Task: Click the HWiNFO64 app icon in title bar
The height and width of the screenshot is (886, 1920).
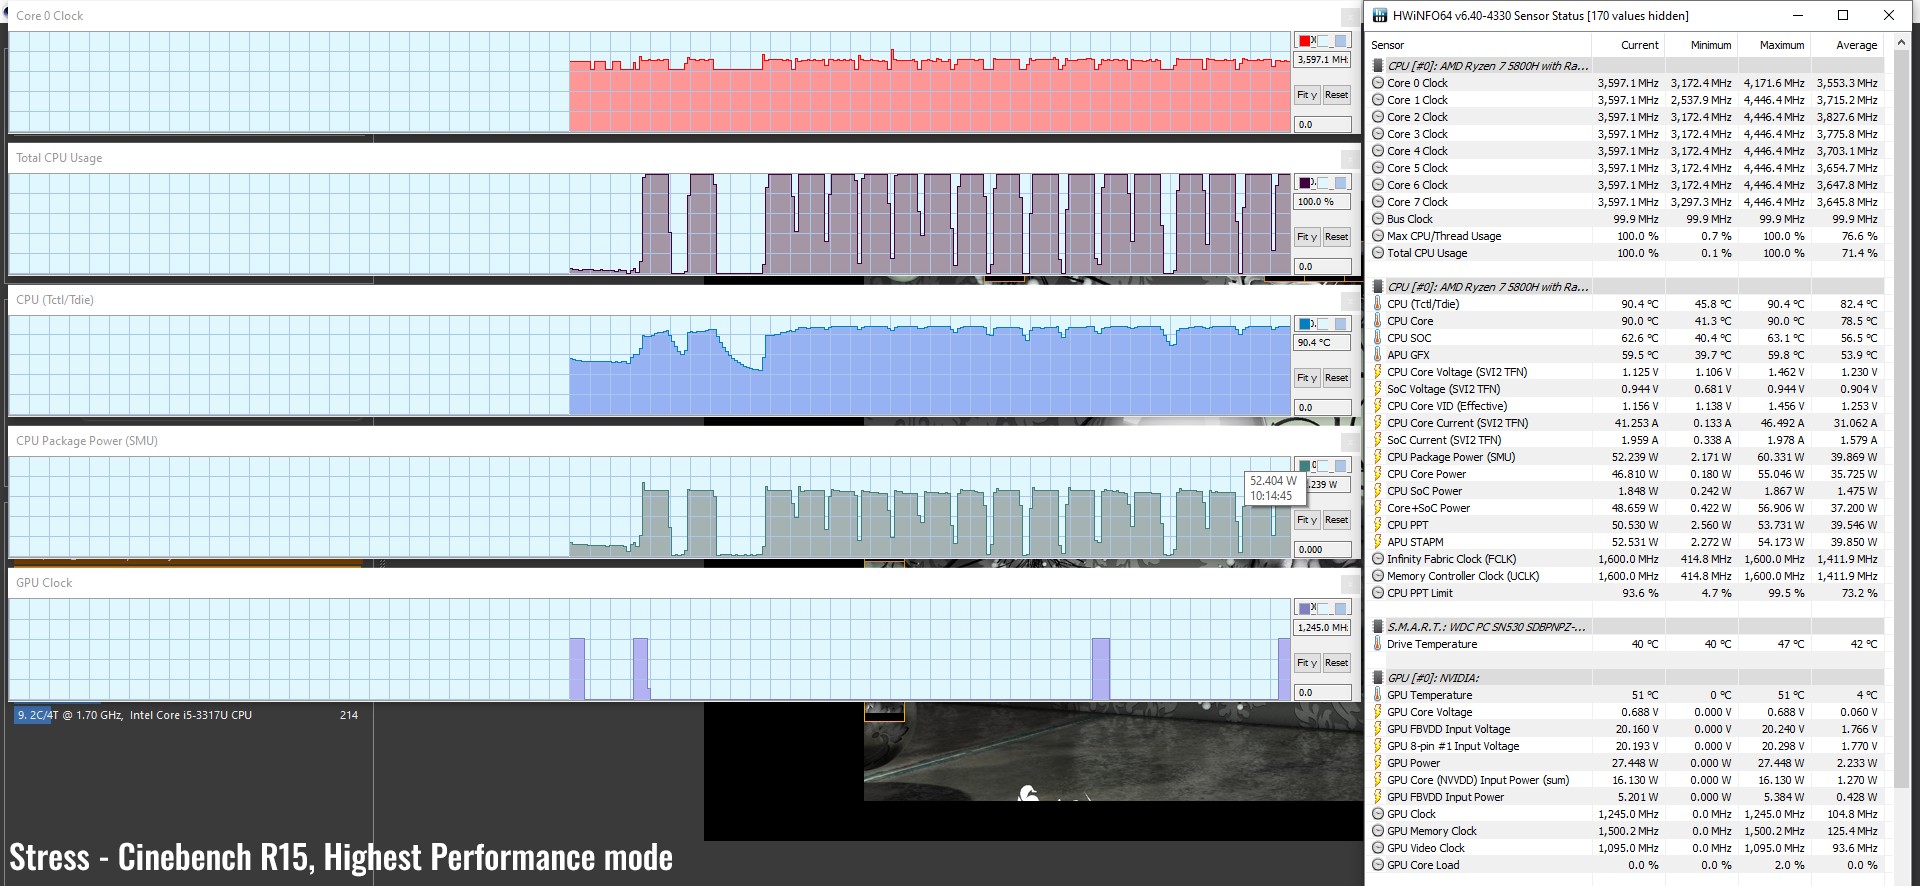Action: pyautogui.click(x=1380, y=15)
